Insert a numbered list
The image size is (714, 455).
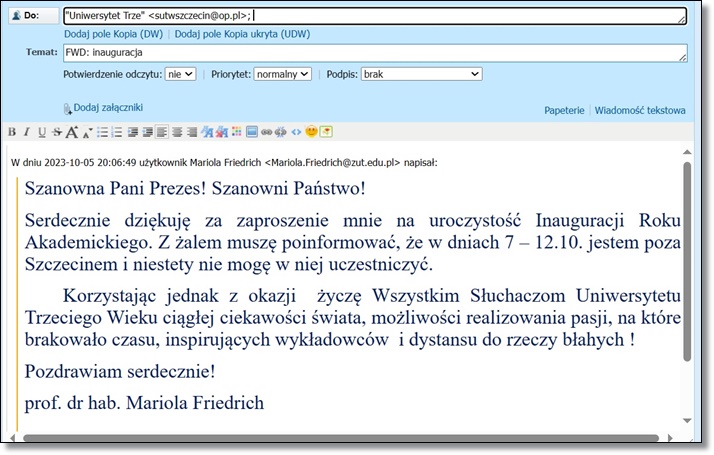pos(117,132)
